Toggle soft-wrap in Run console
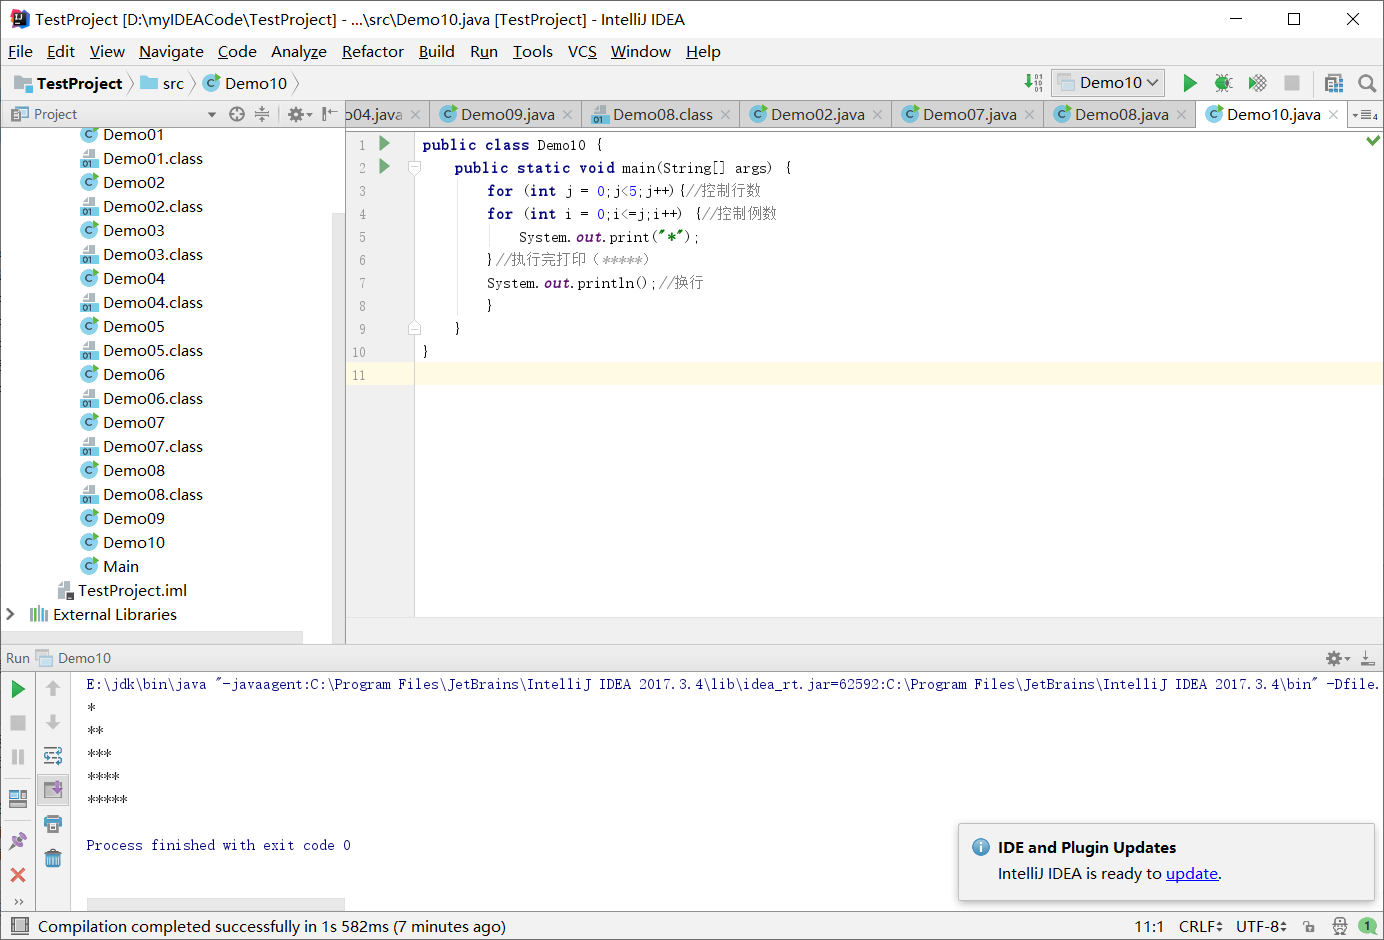The image size is (1384, 940). (x=53, y=755)
